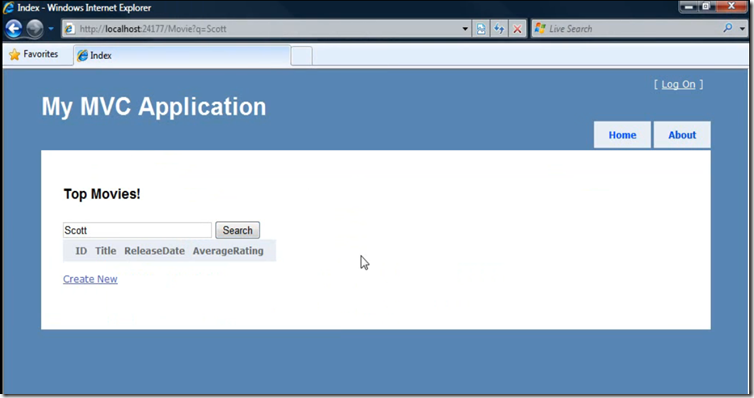754x398 pixels.
Task: Open the recent pages dropdown arrow
Action: 50,29
